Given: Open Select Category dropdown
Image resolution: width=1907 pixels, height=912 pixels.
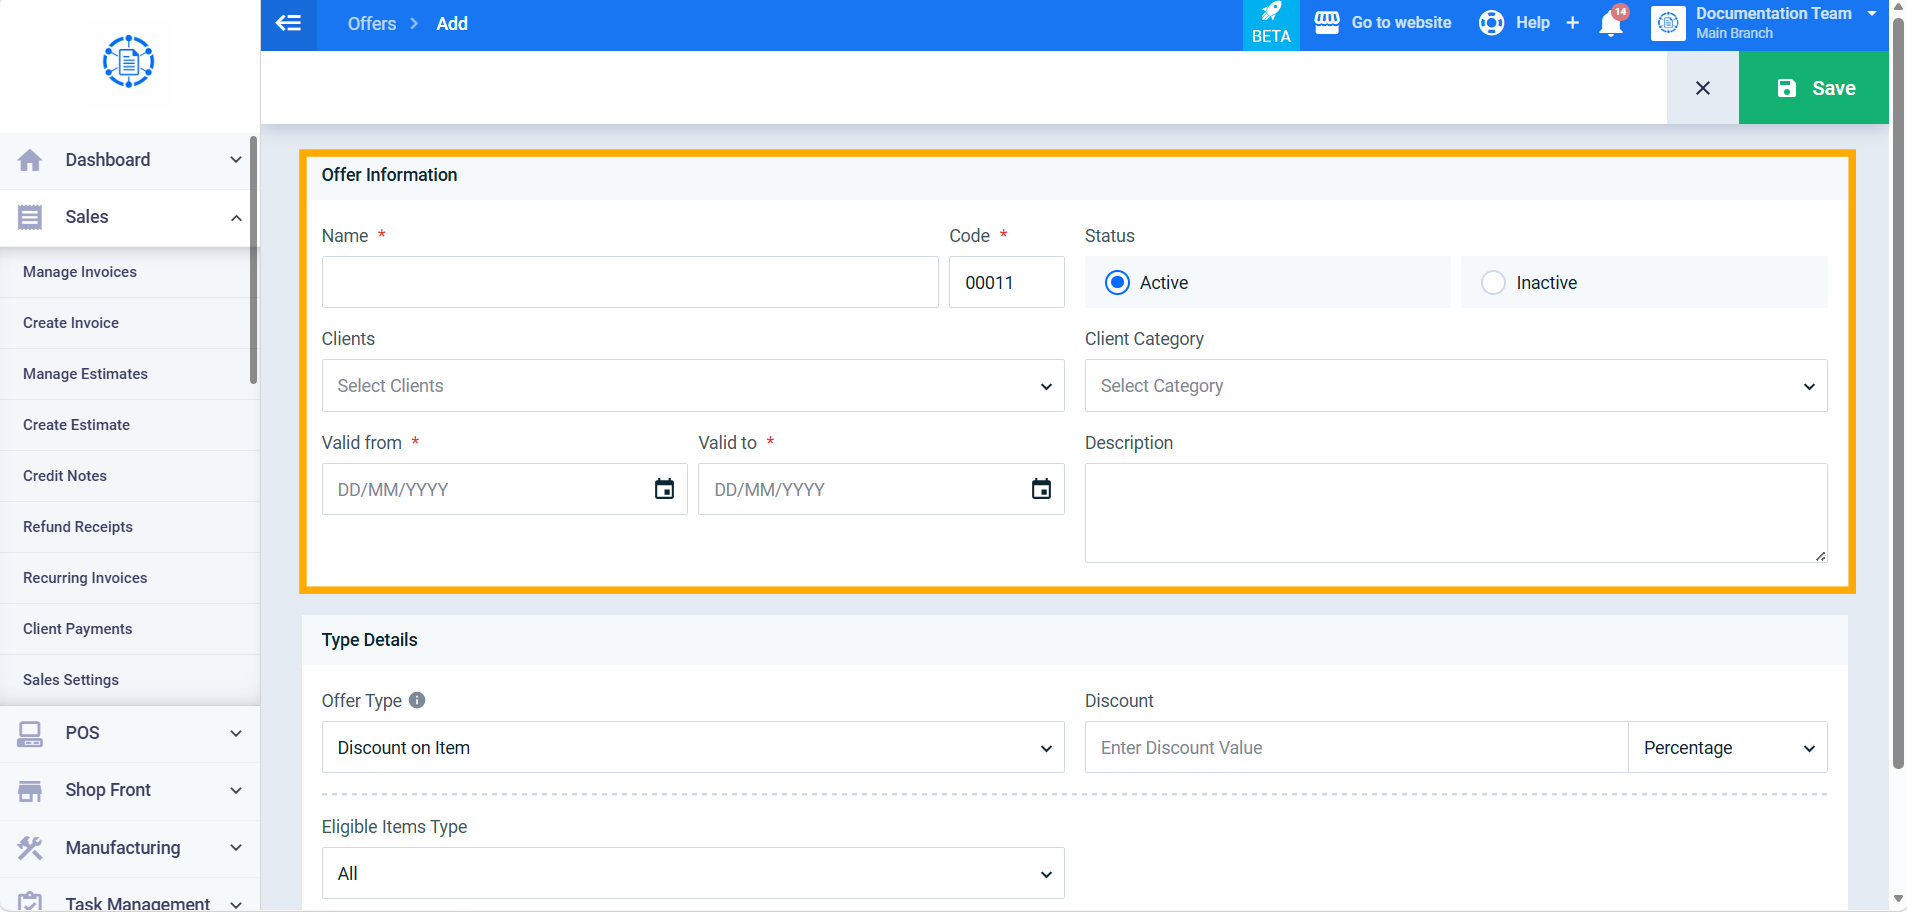Looking at the screenshot, I should tap(1456, 386).
